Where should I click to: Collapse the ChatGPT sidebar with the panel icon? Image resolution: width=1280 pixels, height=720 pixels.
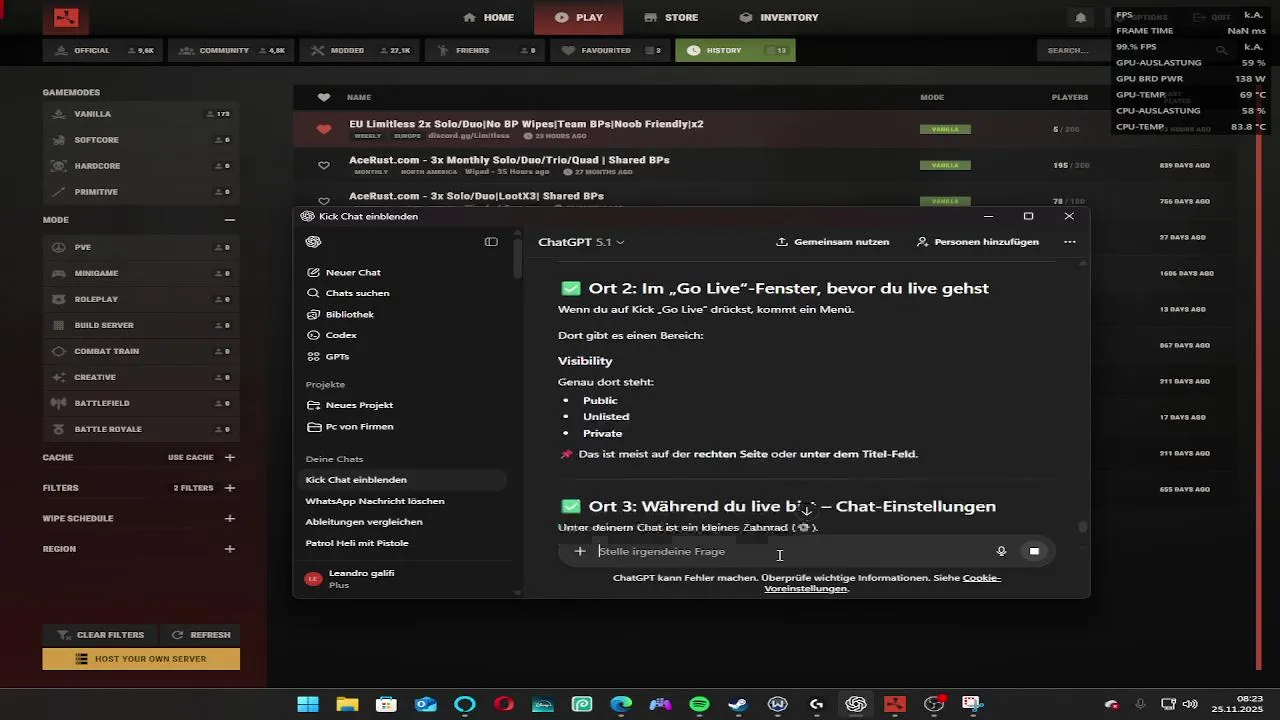[x=491, y=242]
